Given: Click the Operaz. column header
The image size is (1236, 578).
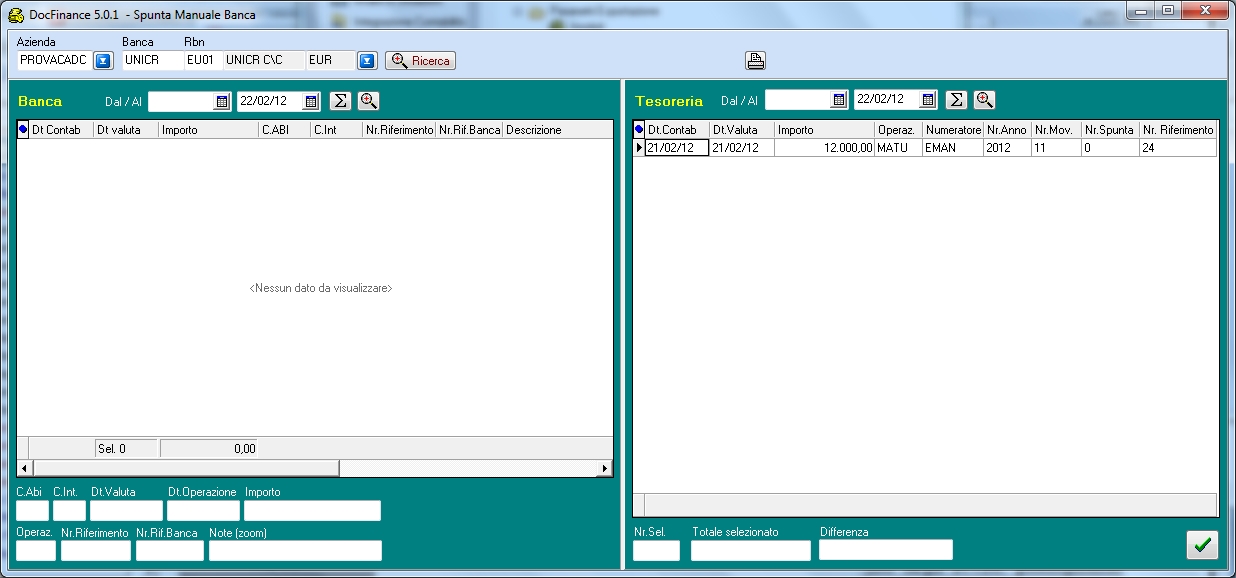Looking at the screenshot, I should pyautogui.click(x=898, y=130).
